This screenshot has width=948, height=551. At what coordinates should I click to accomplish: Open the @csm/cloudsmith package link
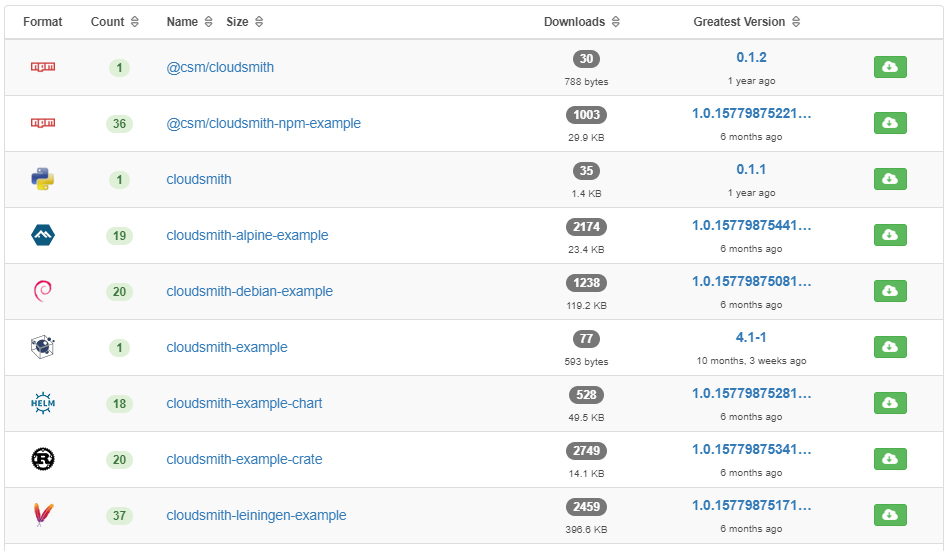pos(220,67)
